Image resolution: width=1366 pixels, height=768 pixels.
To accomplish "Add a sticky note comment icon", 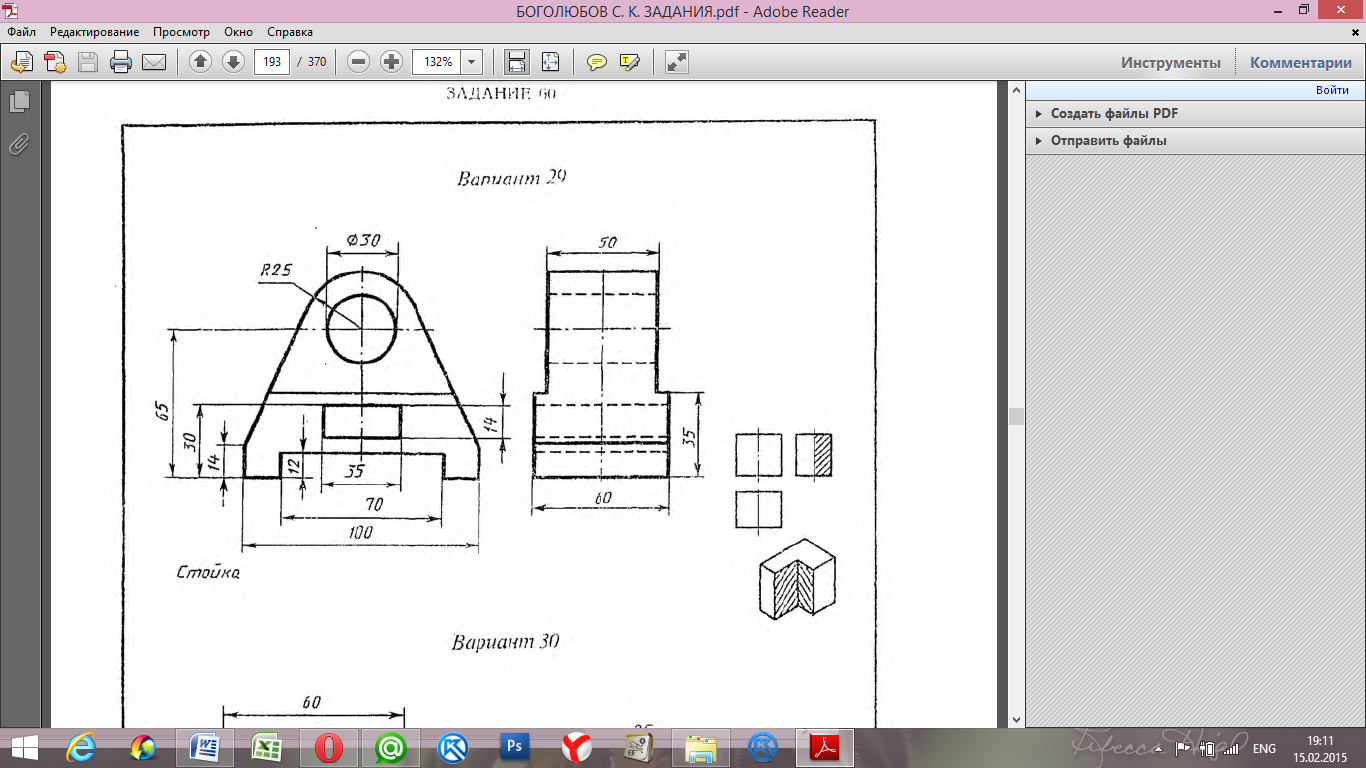I will pyautogui.click(x=597, y=62).
